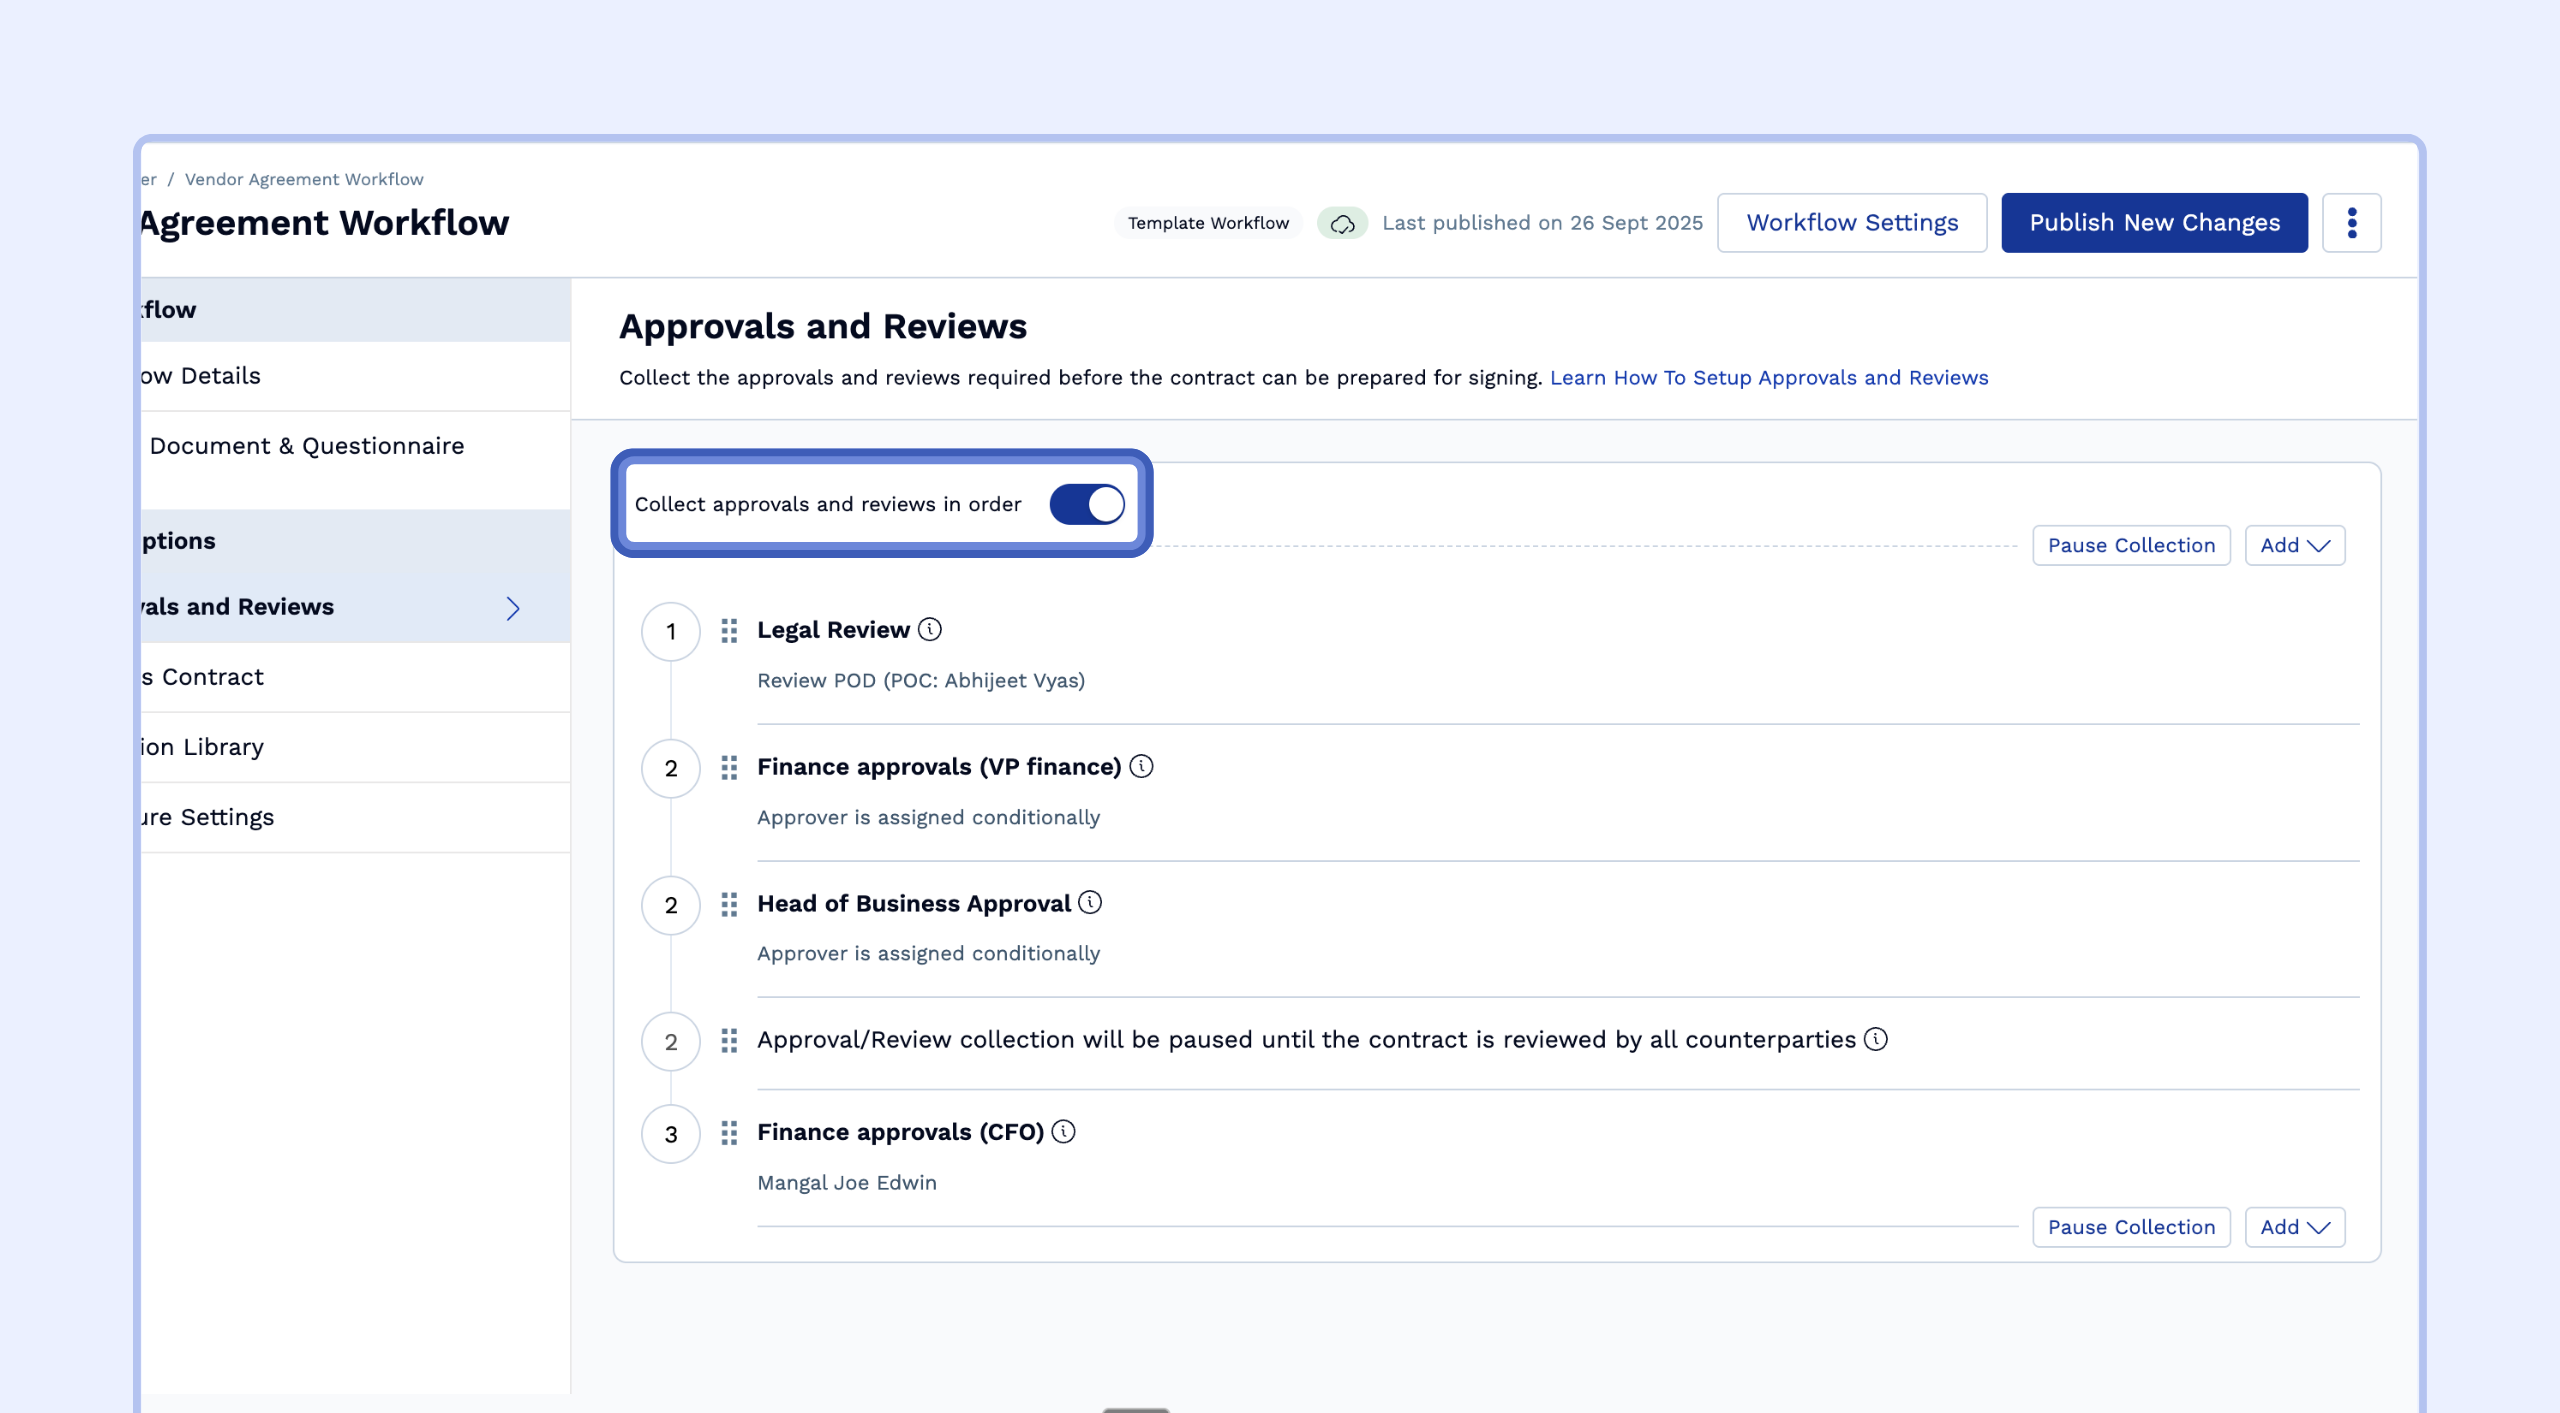The height and width of the screenshot is (1413, 2560).
Task: Open the three-dot more options menu
Action: click(x=2351, y=223)
